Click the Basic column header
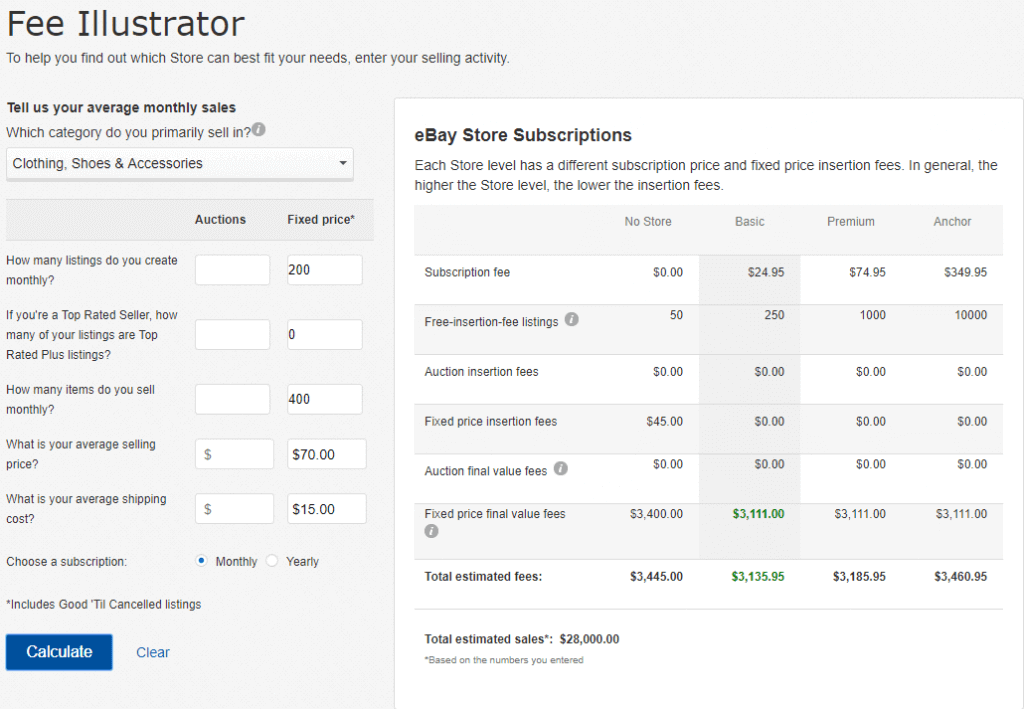 pyautogui.click(x=750, y=221)
